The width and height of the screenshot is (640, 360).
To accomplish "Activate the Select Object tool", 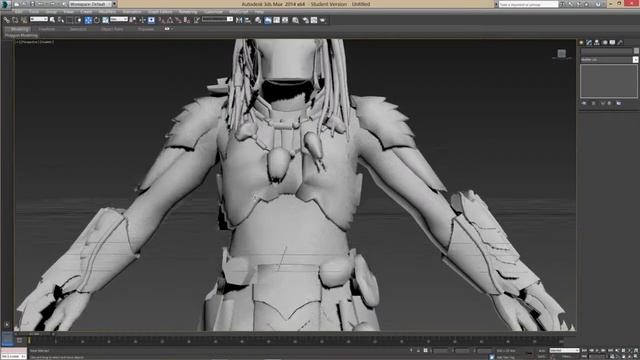I will click(52, 20).
